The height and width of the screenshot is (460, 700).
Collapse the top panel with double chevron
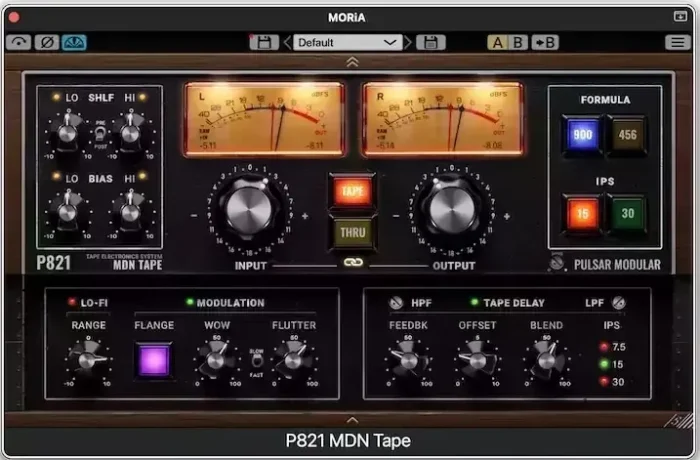tap(350, 62)
